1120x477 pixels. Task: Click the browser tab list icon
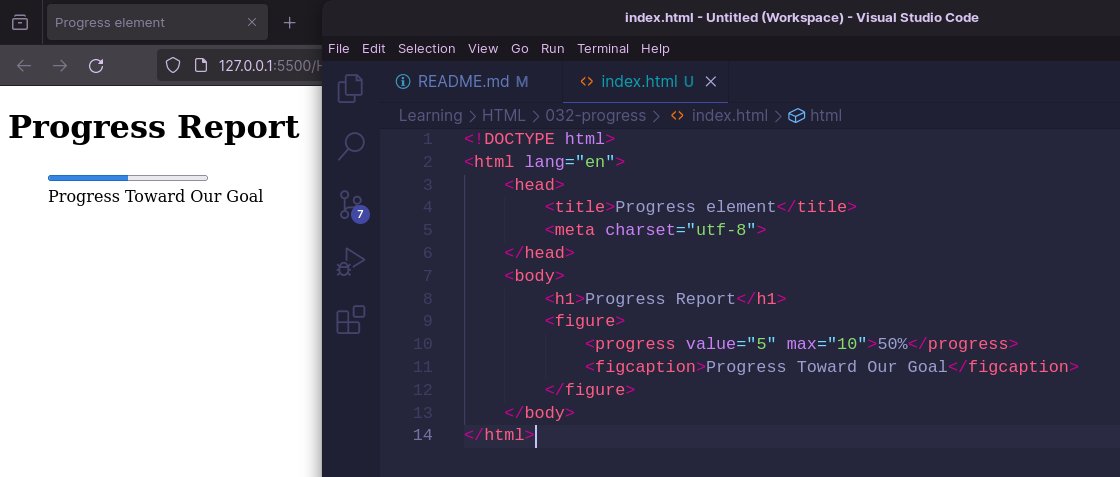click(x=20, y=22)
